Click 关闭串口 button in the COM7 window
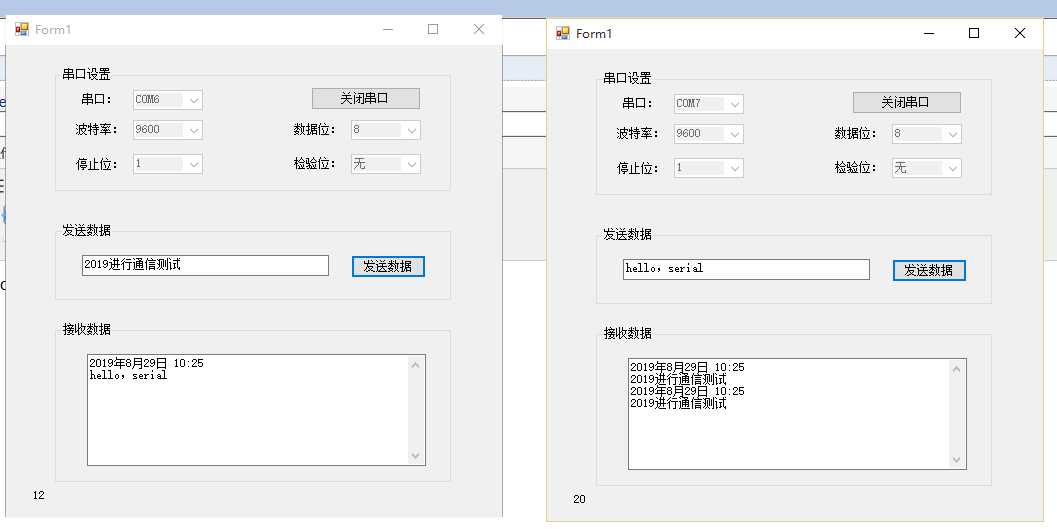 pos(907,102)
